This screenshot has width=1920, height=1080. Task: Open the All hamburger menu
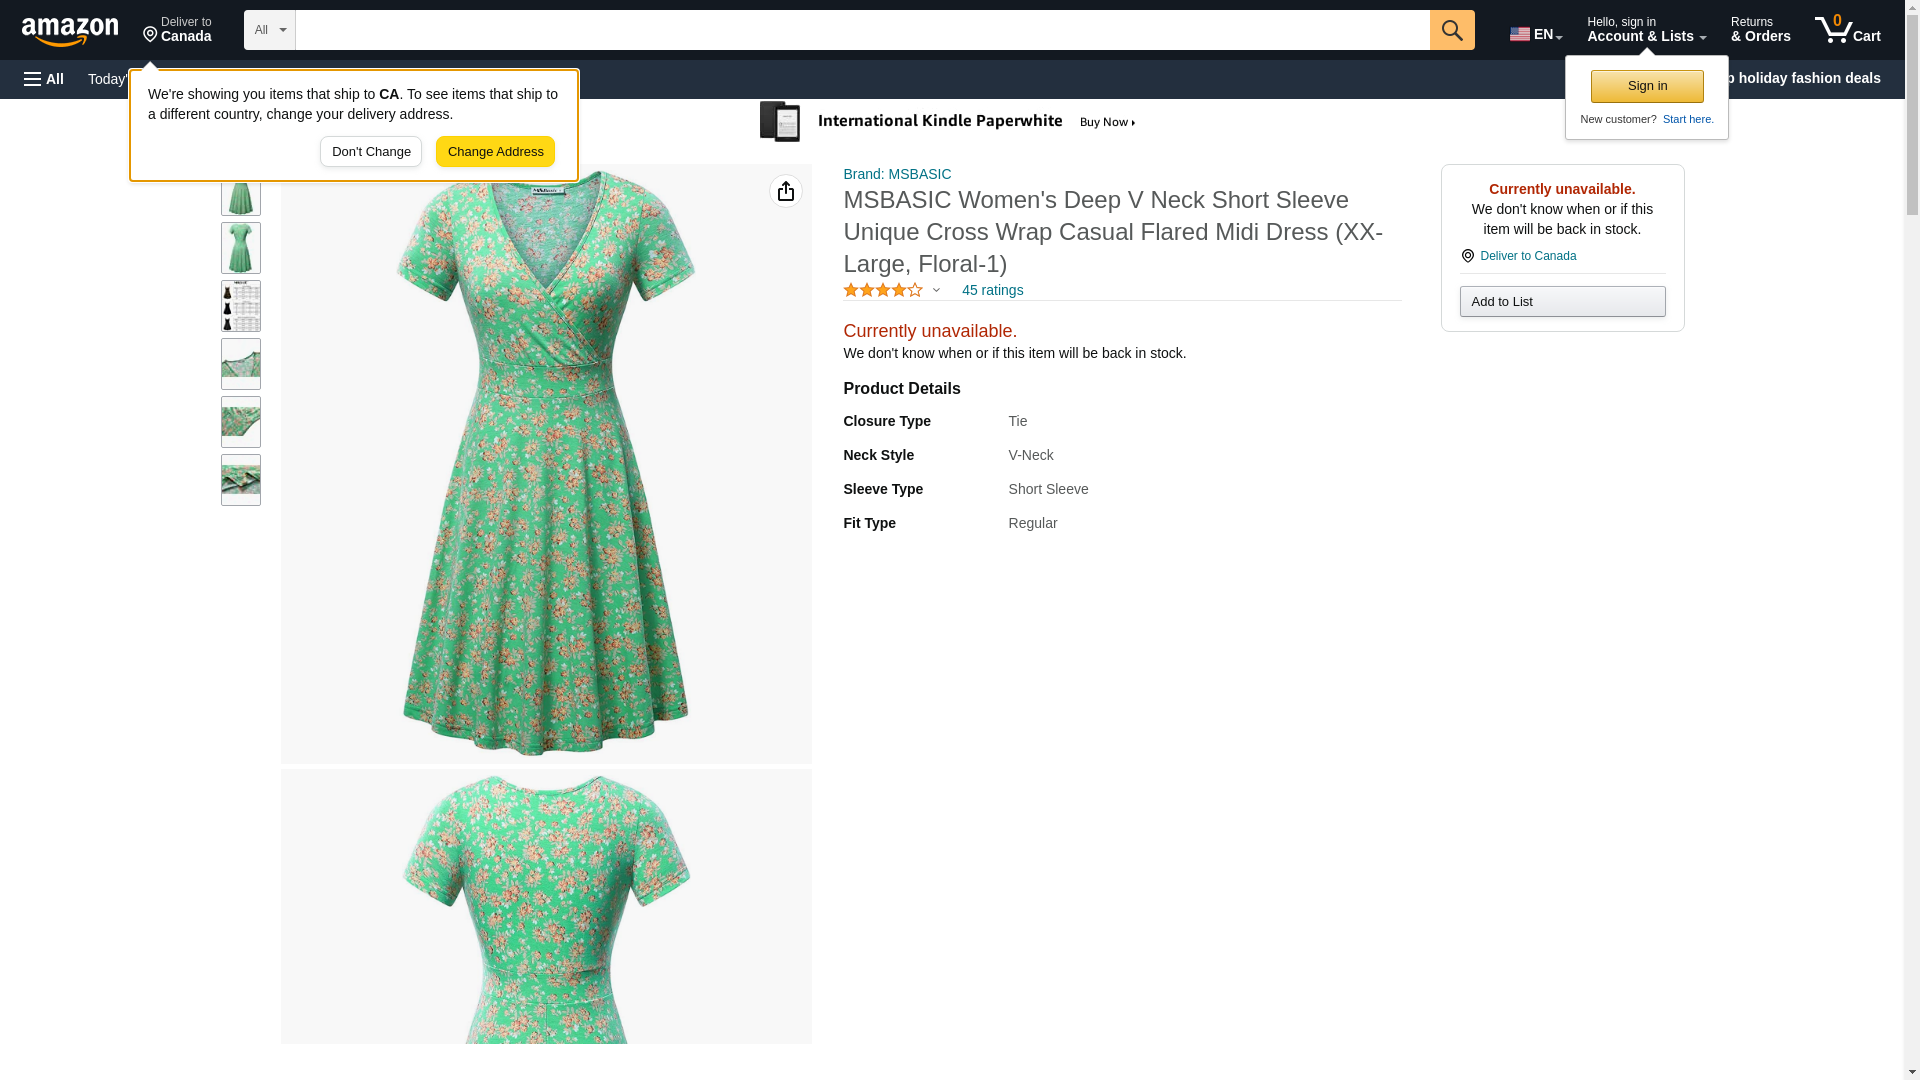pos(44,79)
